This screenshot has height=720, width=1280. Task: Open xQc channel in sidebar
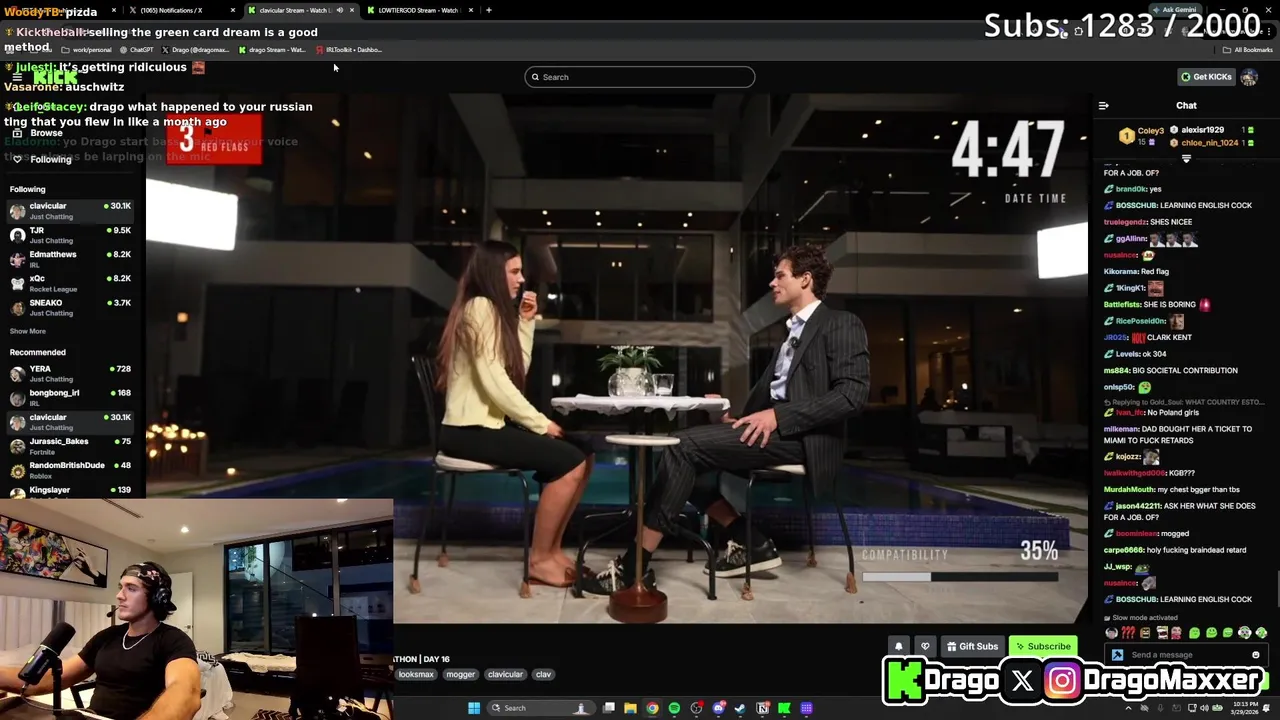pos(70,283)
